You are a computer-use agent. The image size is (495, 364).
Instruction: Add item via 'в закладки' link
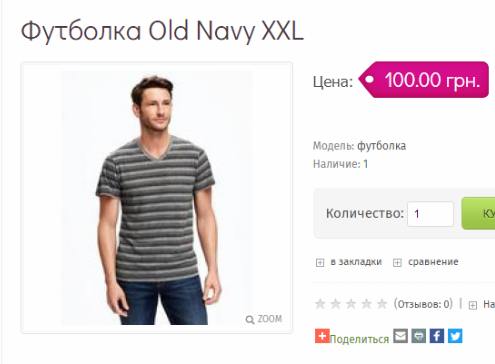pyautogui.click(x=356, y=262)
